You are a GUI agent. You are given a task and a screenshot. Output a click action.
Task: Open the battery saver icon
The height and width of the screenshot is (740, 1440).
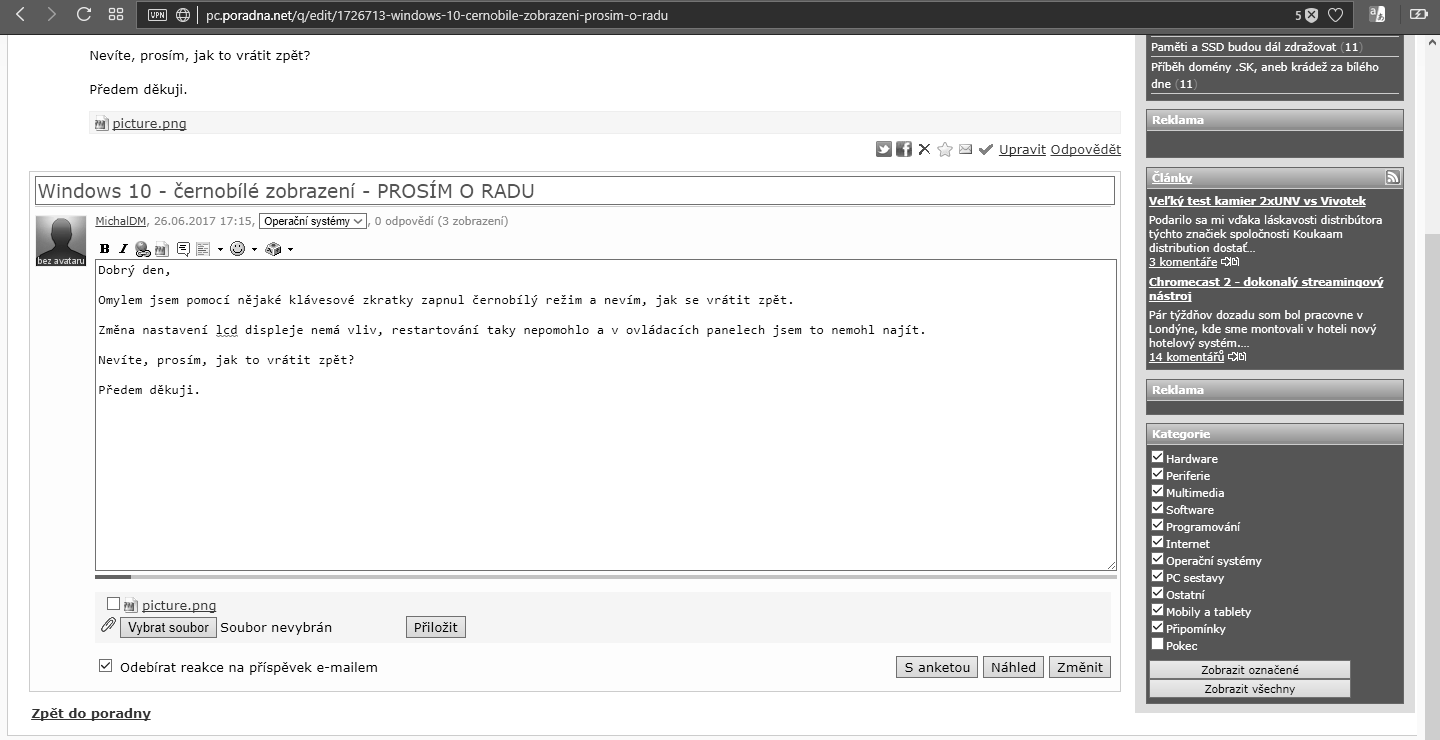1419,15
